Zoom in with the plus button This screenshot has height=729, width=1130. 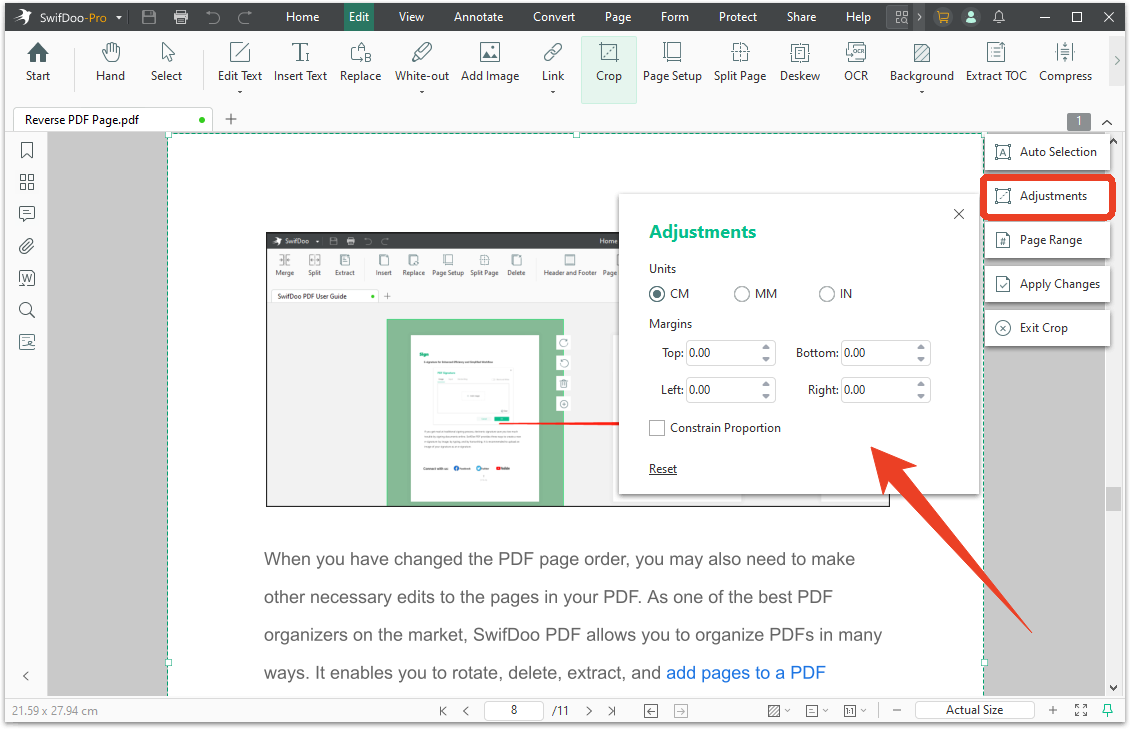coord(1053,710)
